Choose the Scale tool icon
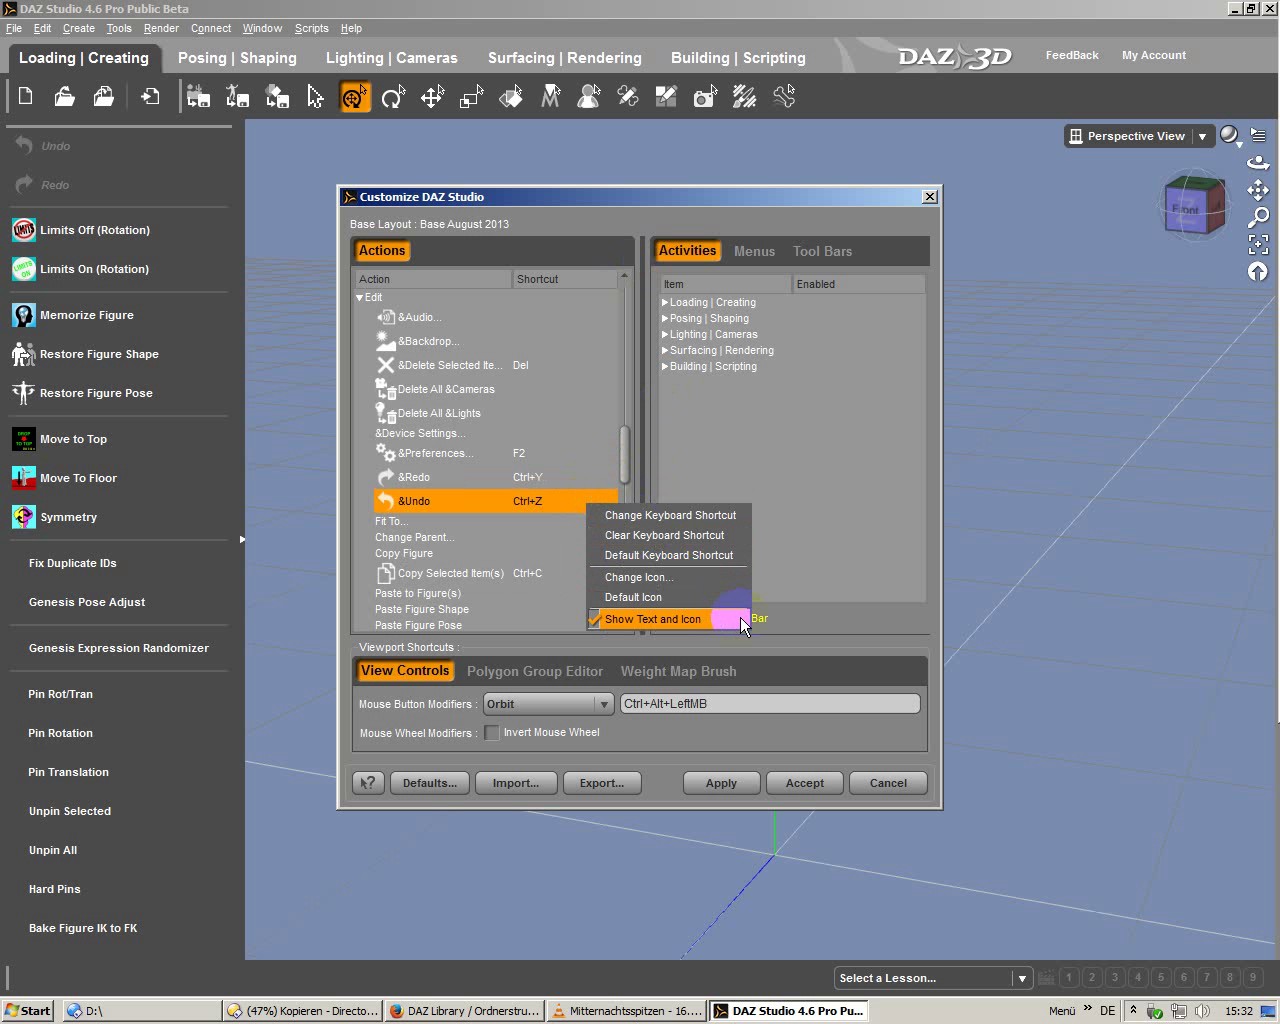This screenshot has width=1280, height=1024. pyautogui.click(x=471, y=97)
